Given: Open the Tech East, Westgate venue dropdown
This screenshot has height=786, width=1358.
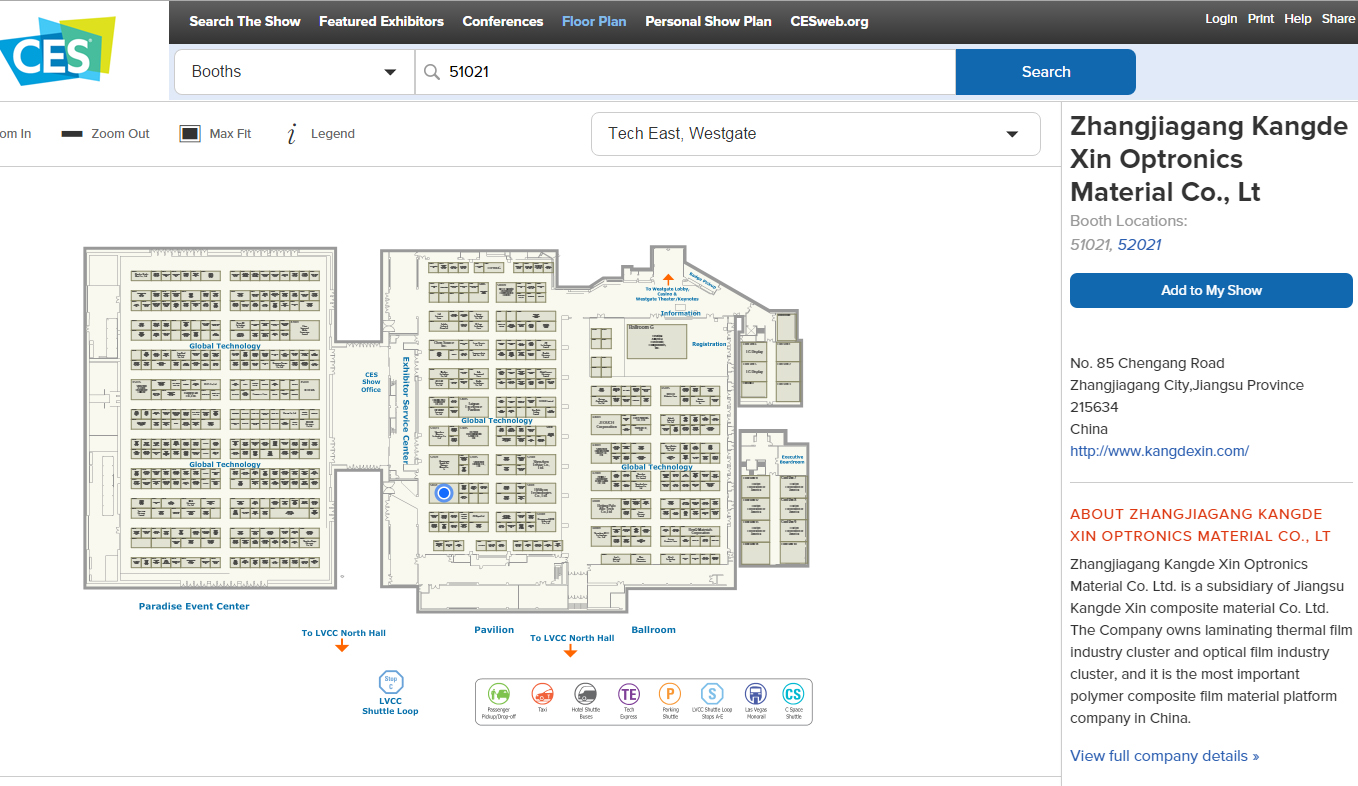Looking at the screenshot, I should tap(816, 134).
